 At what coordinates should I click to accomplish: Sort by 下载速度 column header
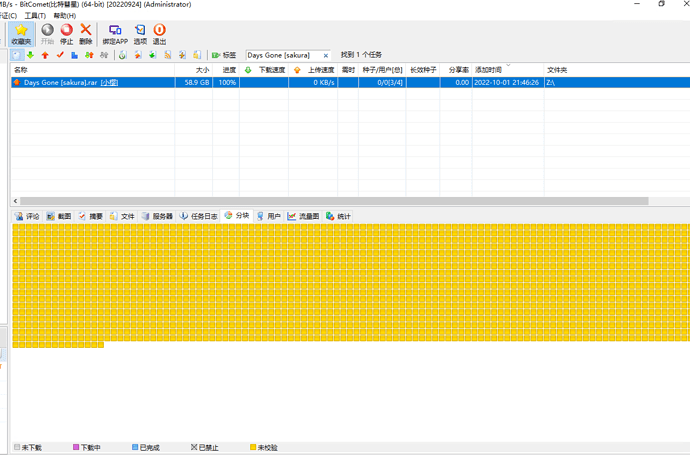coord(264,70)
